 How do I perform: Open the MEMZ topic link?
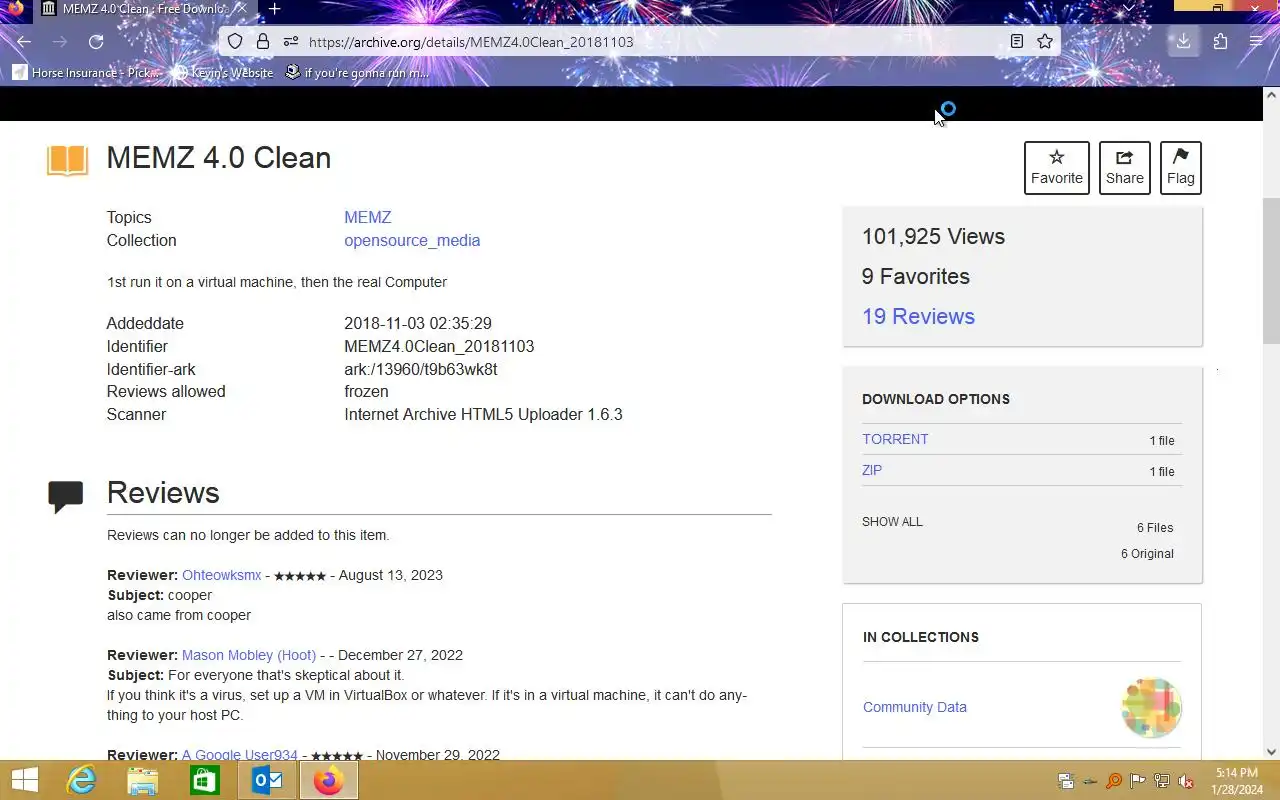[x=368, y=217]
